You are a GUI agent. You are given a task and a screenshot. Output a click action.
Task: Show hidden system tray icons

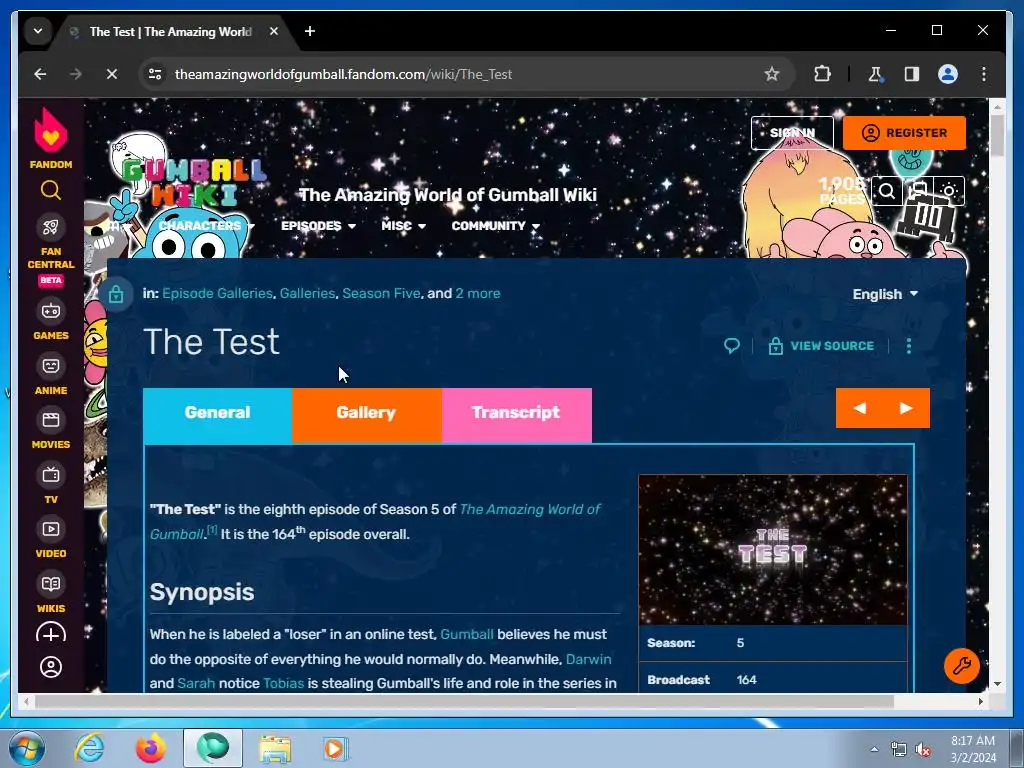point(874,749)
